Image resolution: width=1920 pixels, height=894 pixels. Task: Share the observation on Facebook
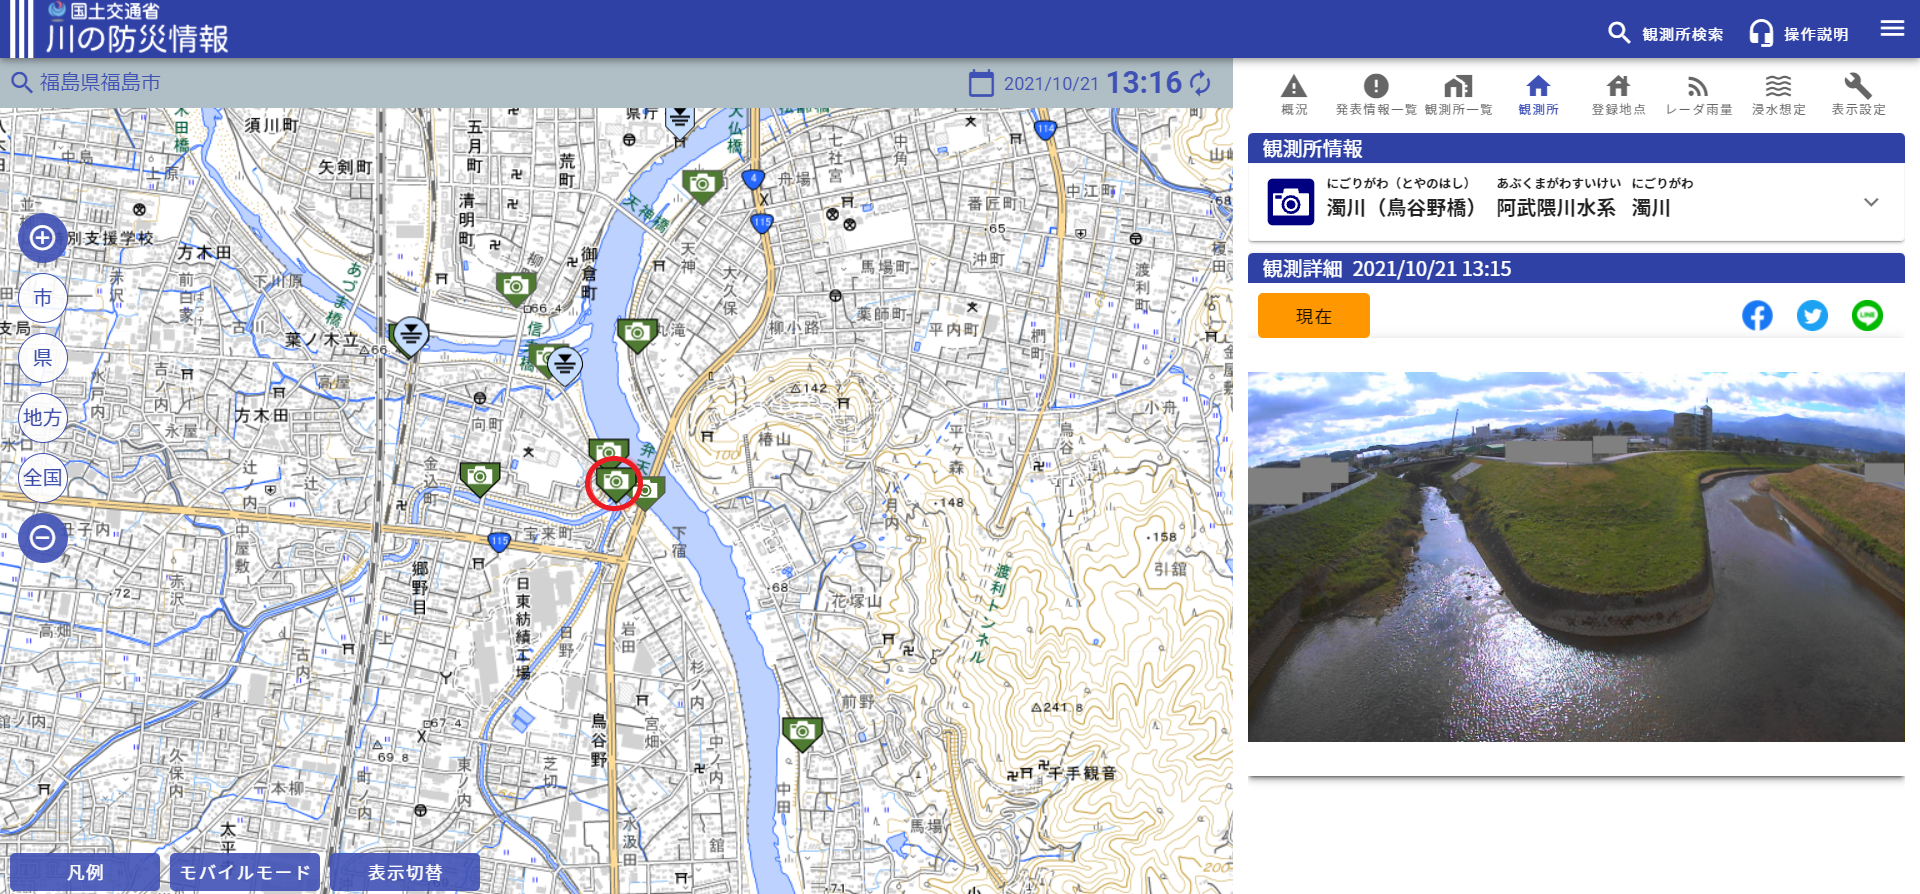[x=1757, y=316]
